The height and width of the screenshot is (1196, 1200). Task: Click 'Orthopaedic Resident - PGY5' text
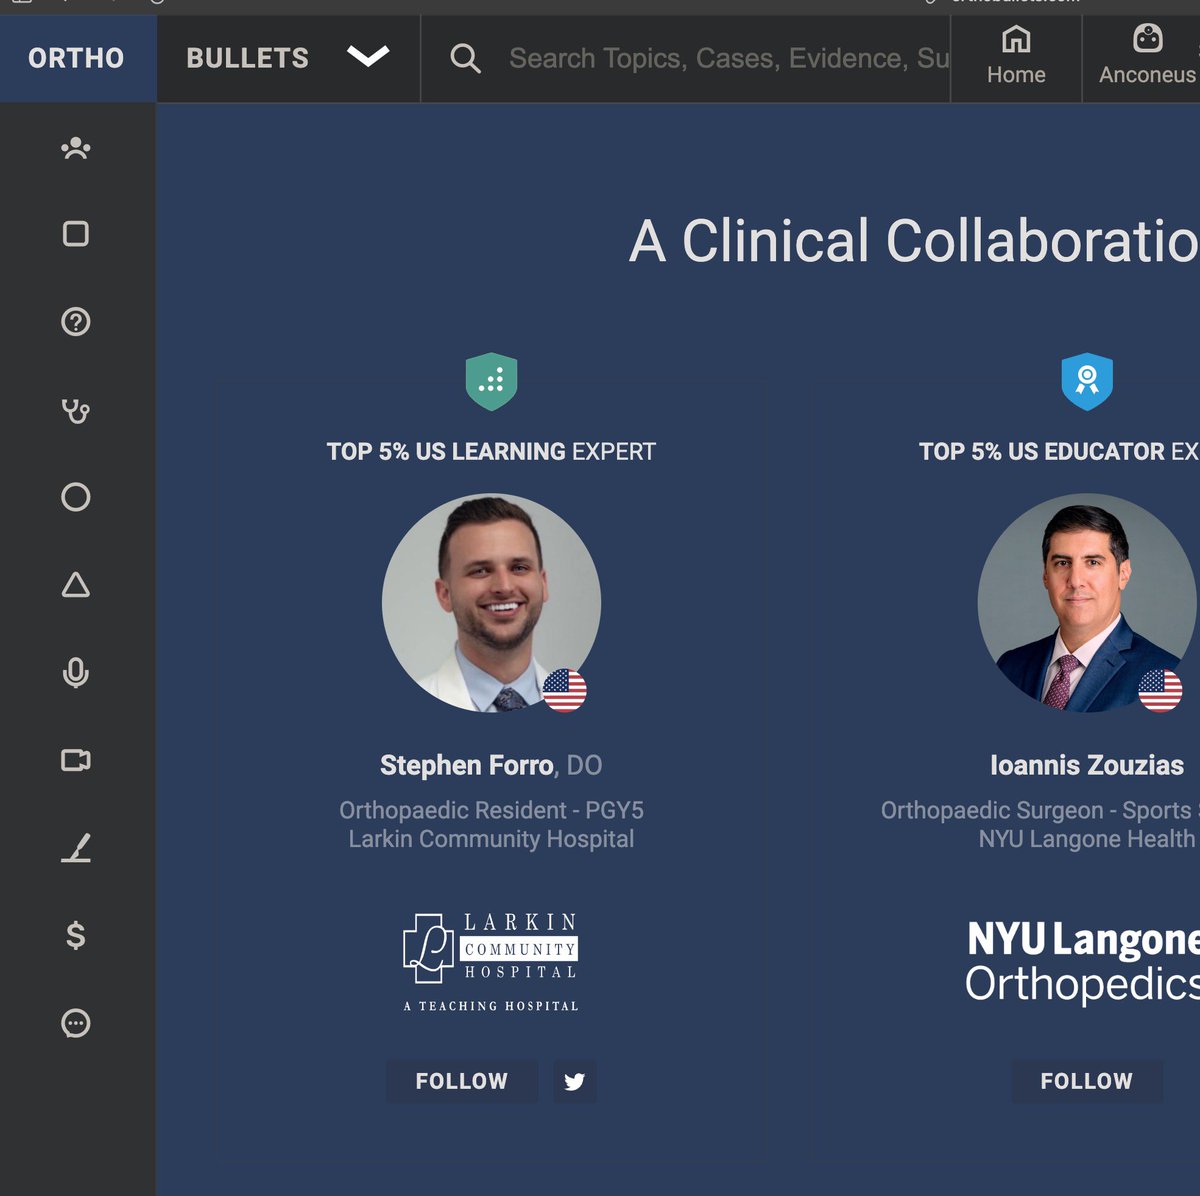[491, 810]
